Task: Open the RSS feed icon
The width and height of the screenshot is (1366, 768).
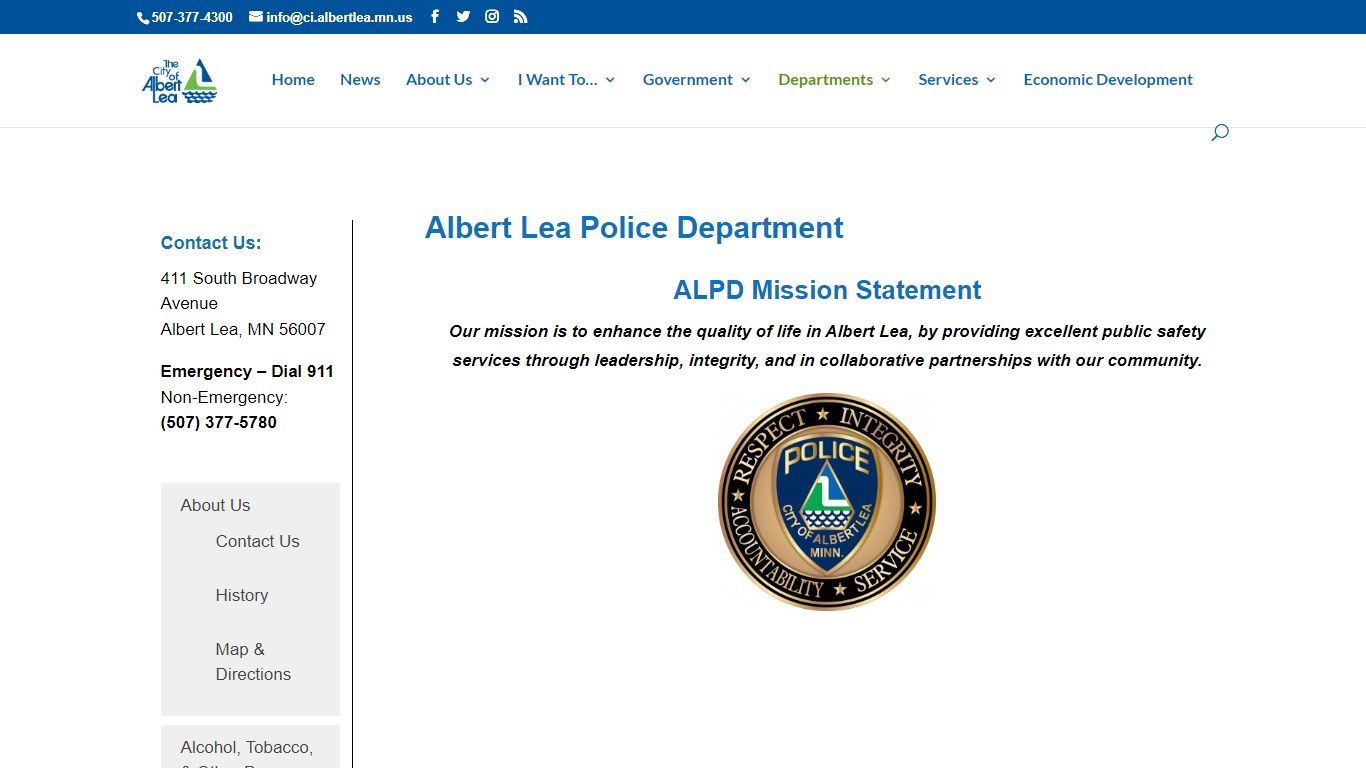Action: [520, 16]
